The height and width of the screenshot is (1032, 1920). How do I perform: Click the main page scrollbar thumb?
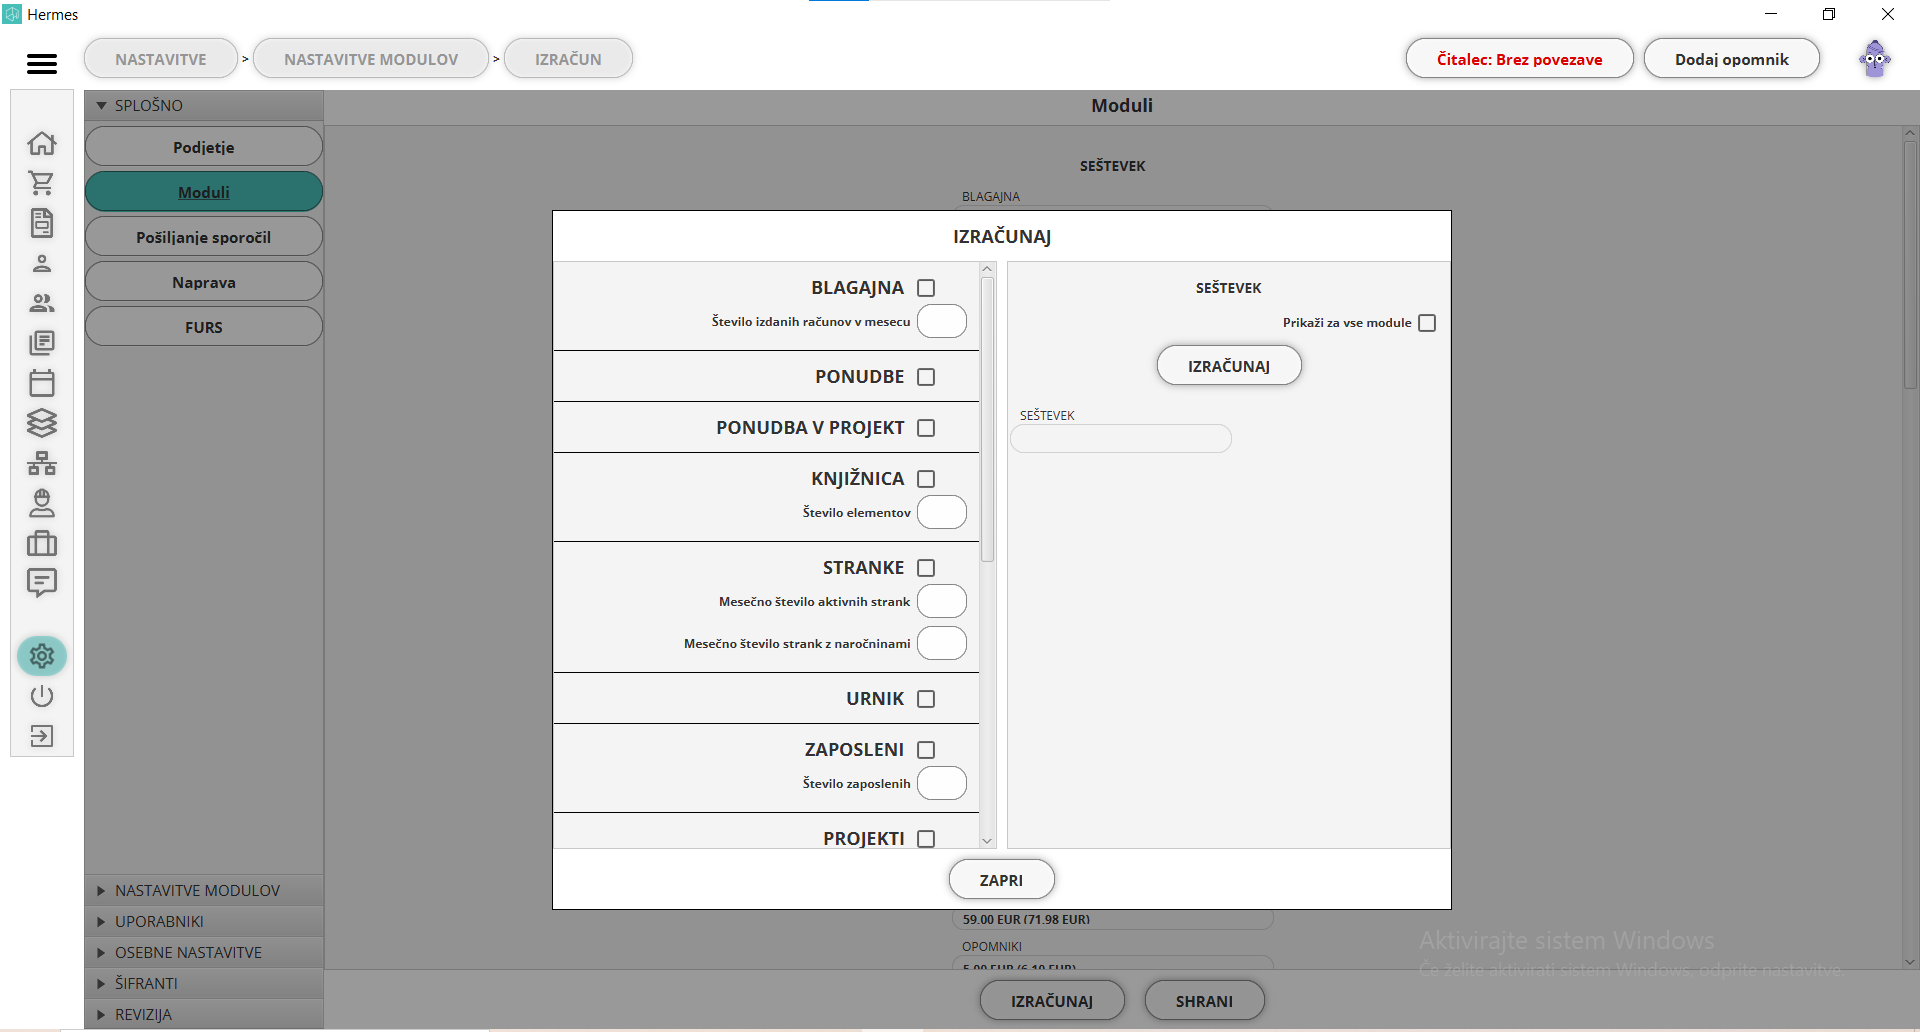[1910, 265]
